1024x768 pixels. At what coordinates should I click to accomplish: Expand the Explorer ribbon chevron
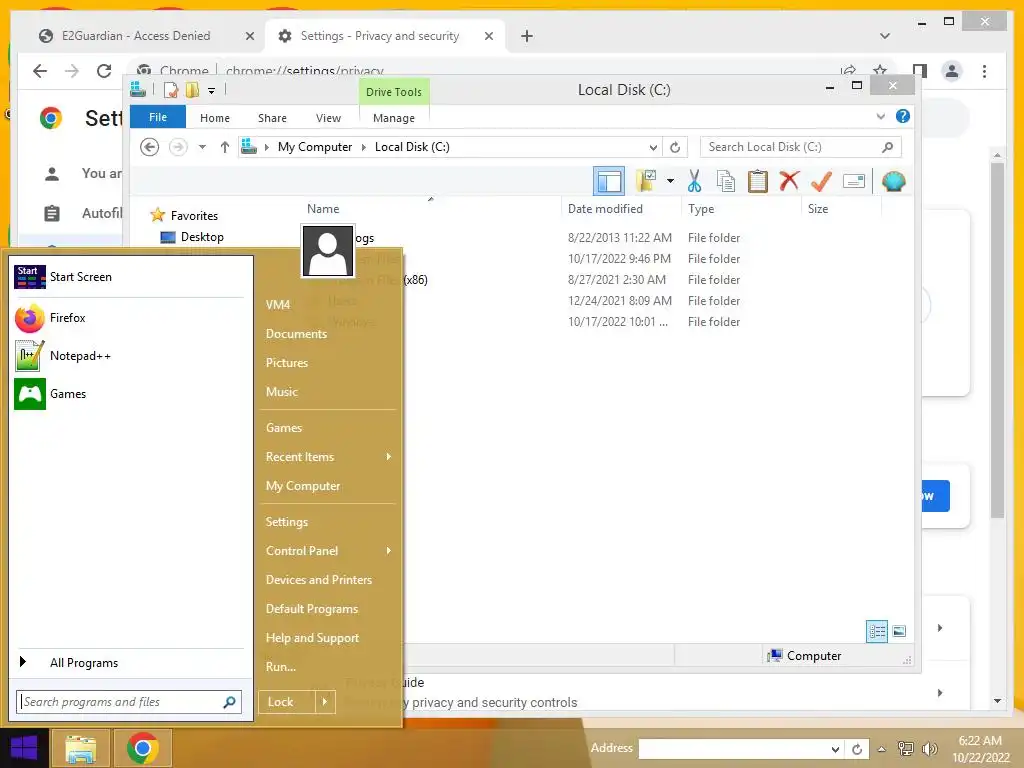(880, 116)
